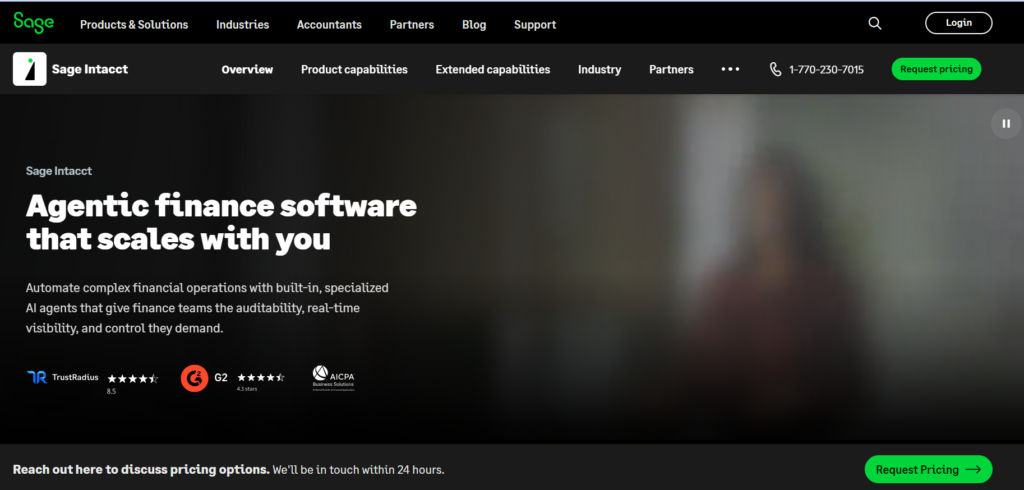Select the Overview tab
This screenshot has width=1024, height=490.
[x=247, y=69]
